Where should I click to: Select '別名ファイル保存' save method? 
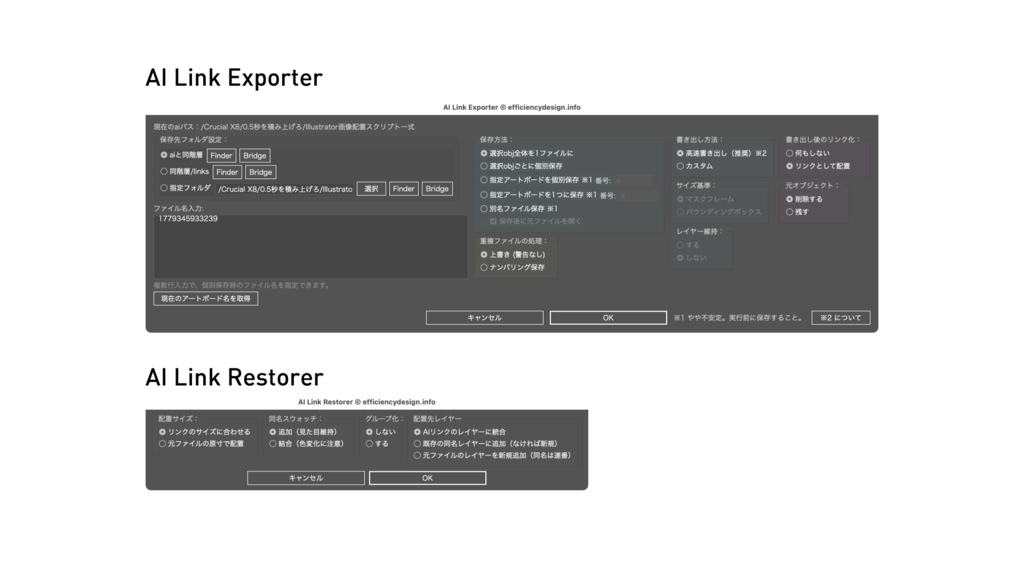click(484, 209)
